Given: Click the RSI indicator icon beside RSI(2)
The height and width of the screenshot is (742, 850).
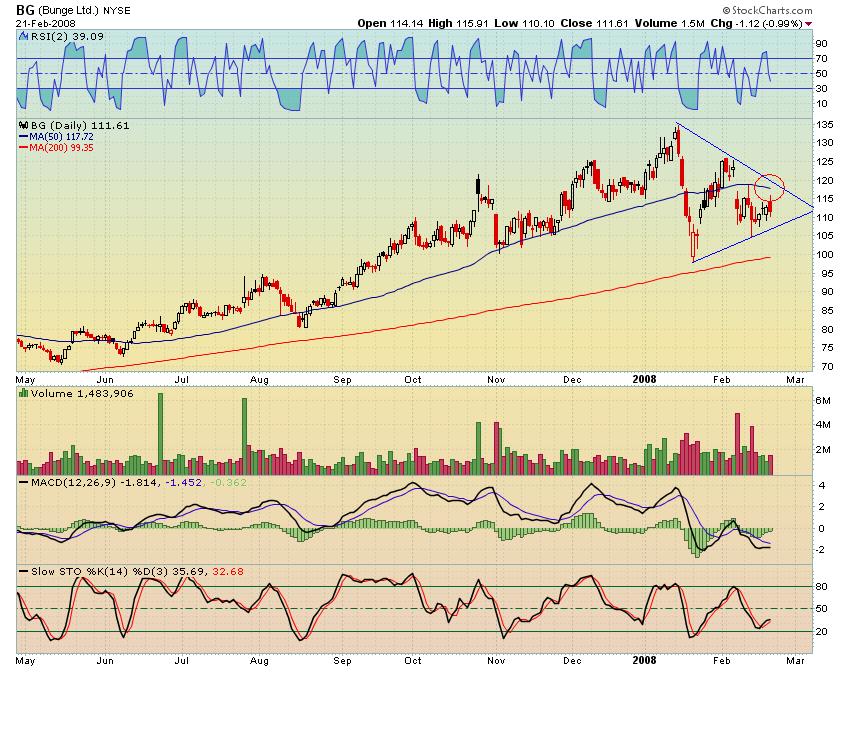Looking at the screenshot, I should 23,36.
